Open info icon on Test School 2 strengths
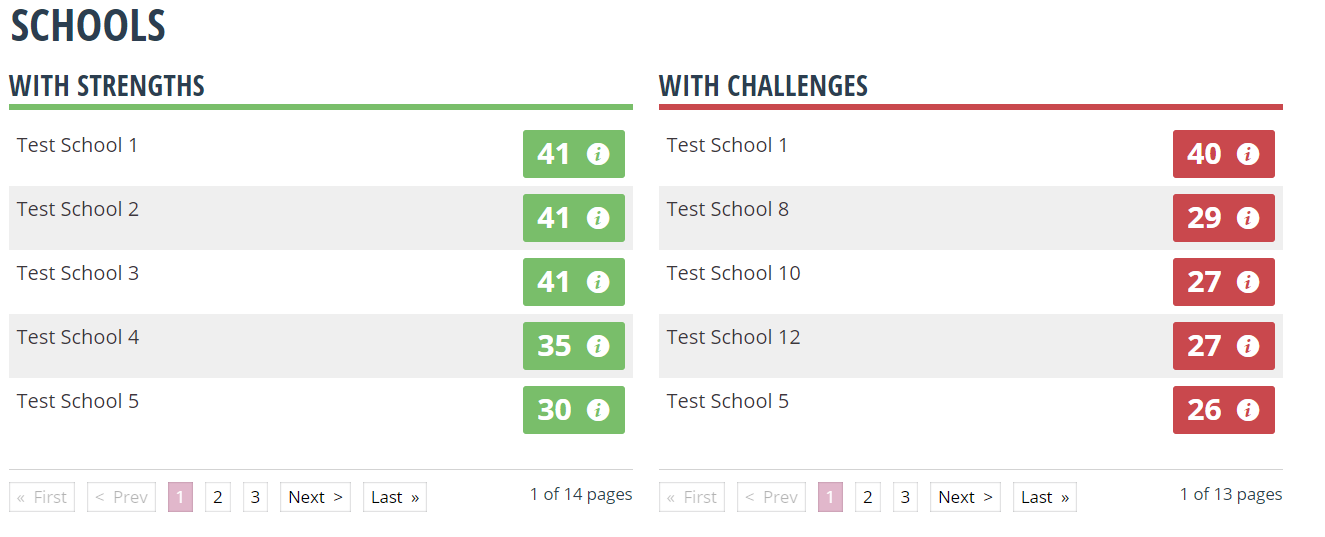 (598, 218)
